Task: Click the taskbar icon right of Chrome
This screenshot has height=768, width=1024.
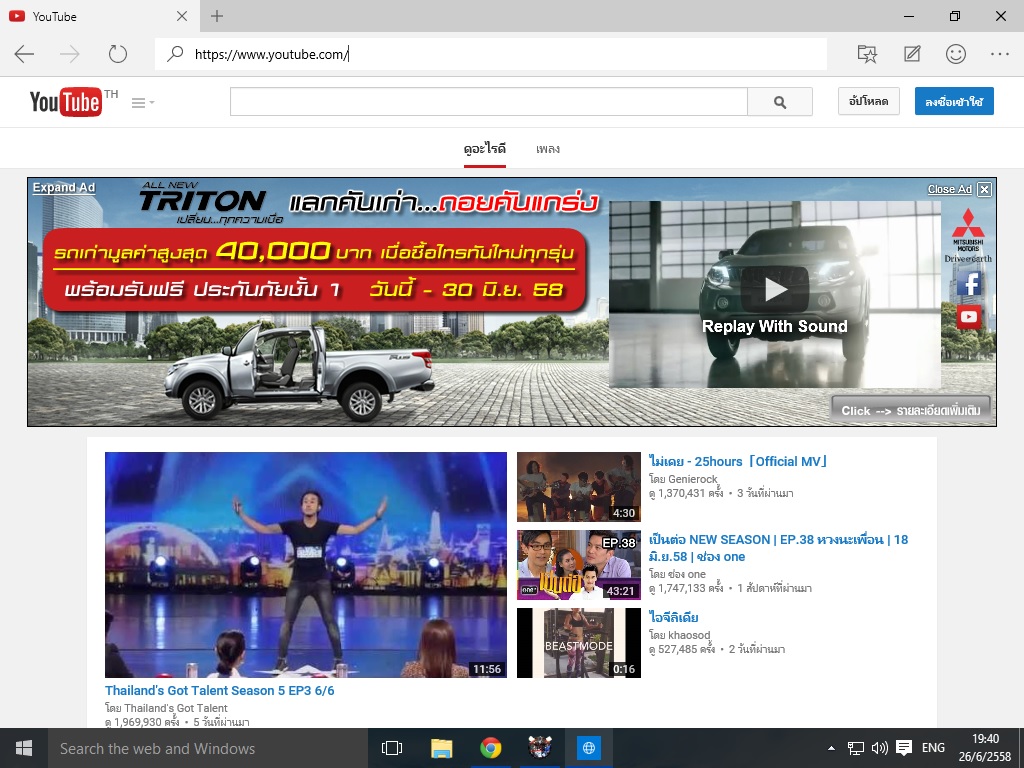Action: pos(540,748)
